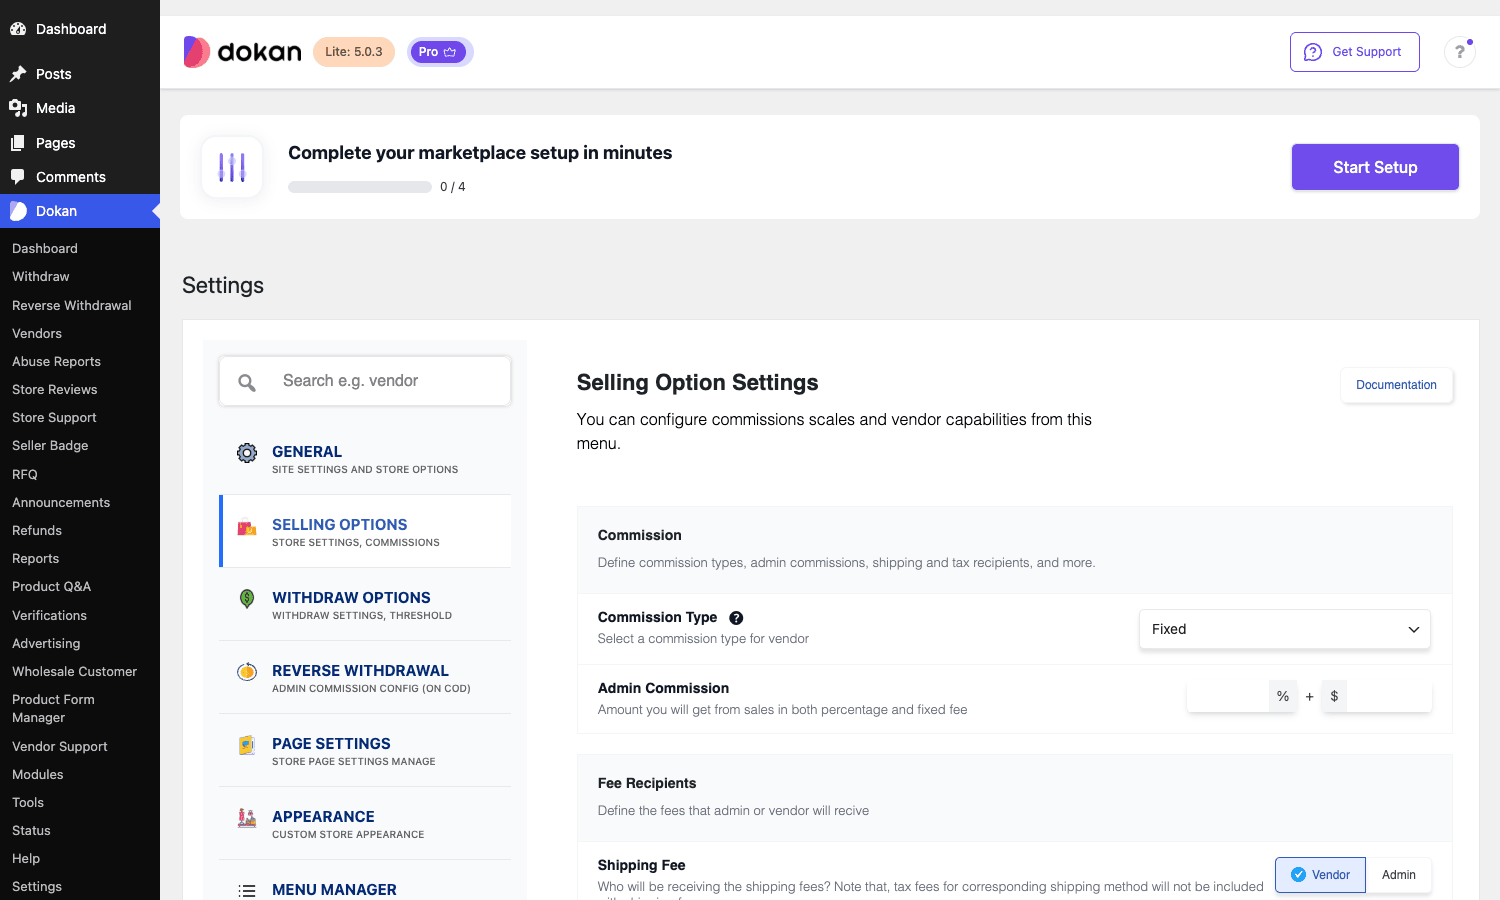1500x900 pixels.
Task: Open the question mark help icon
Action: click(x=1460, y=52)
